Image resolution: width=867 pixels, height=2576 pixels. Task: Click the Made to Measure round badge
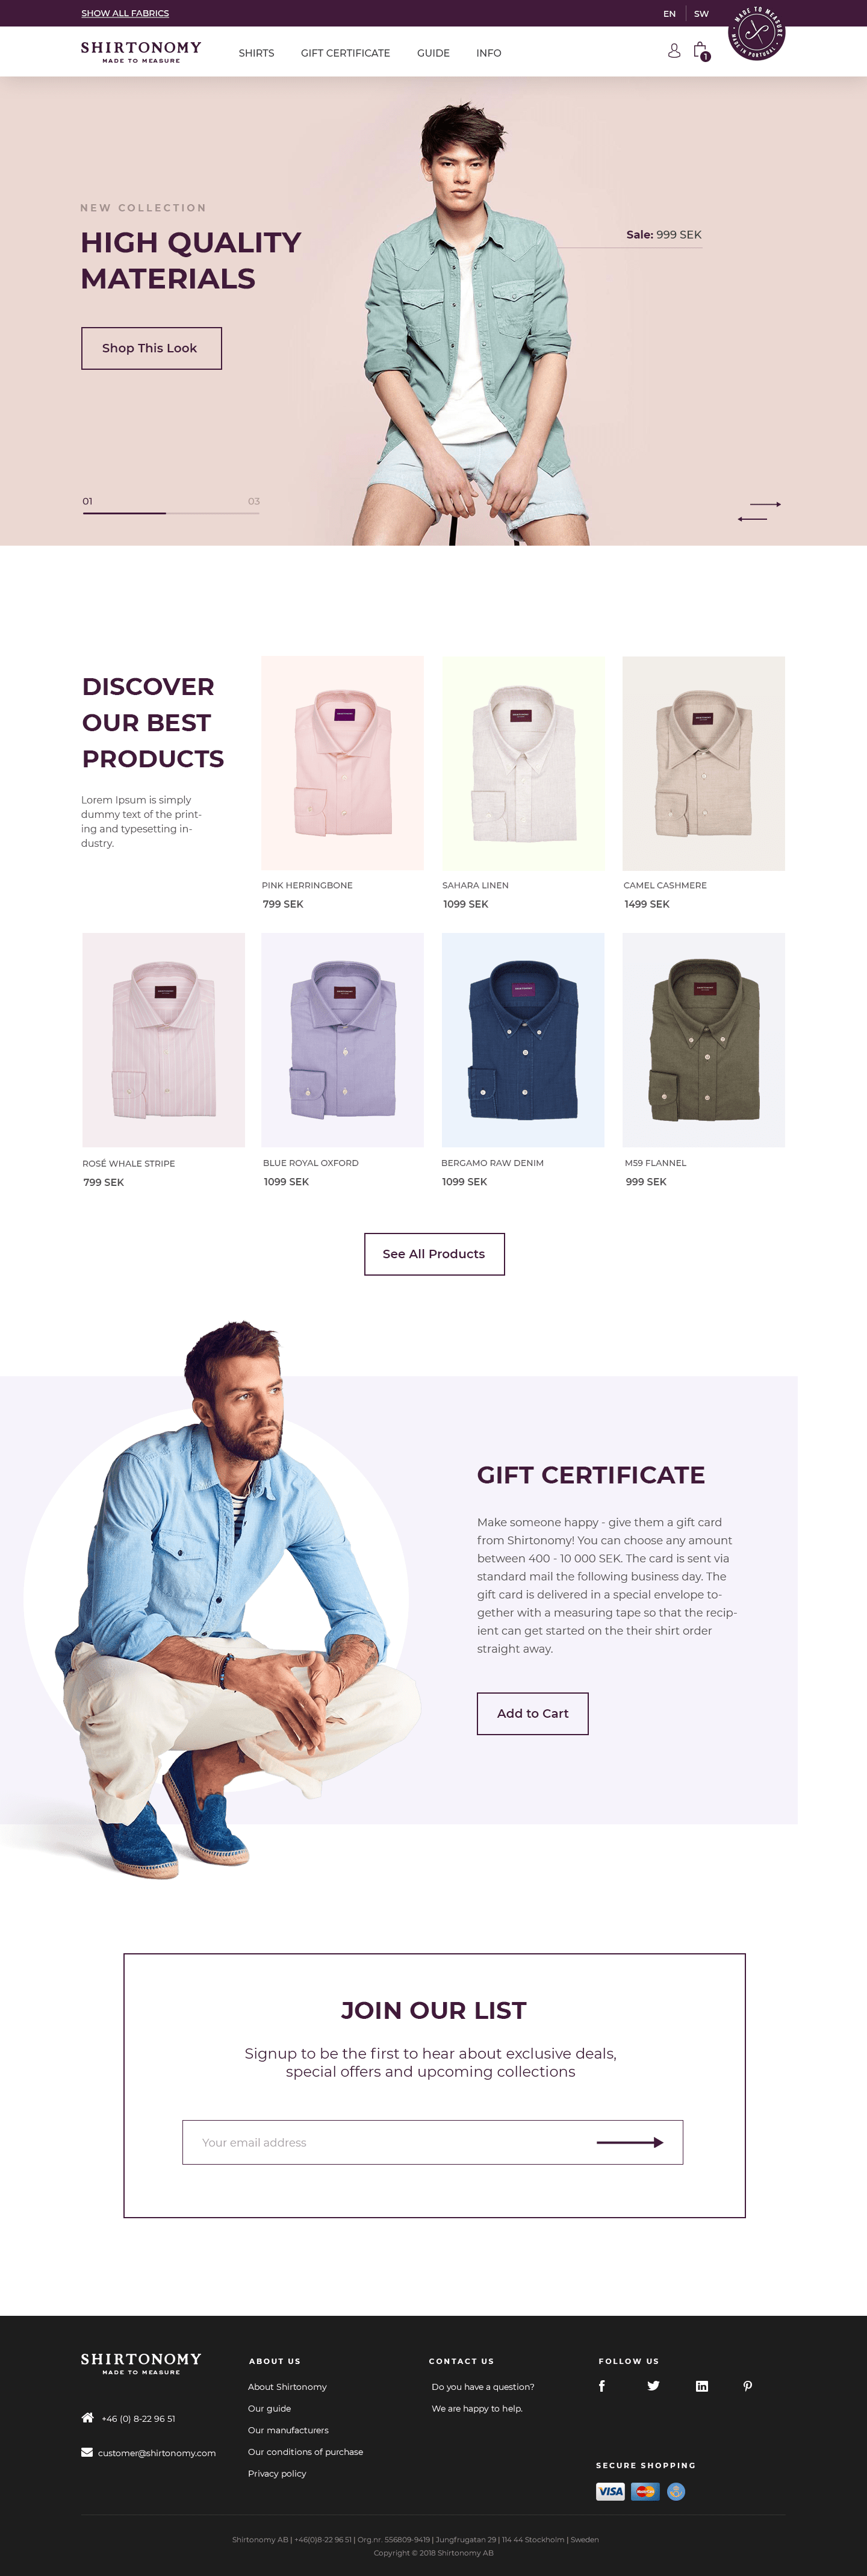757,33
